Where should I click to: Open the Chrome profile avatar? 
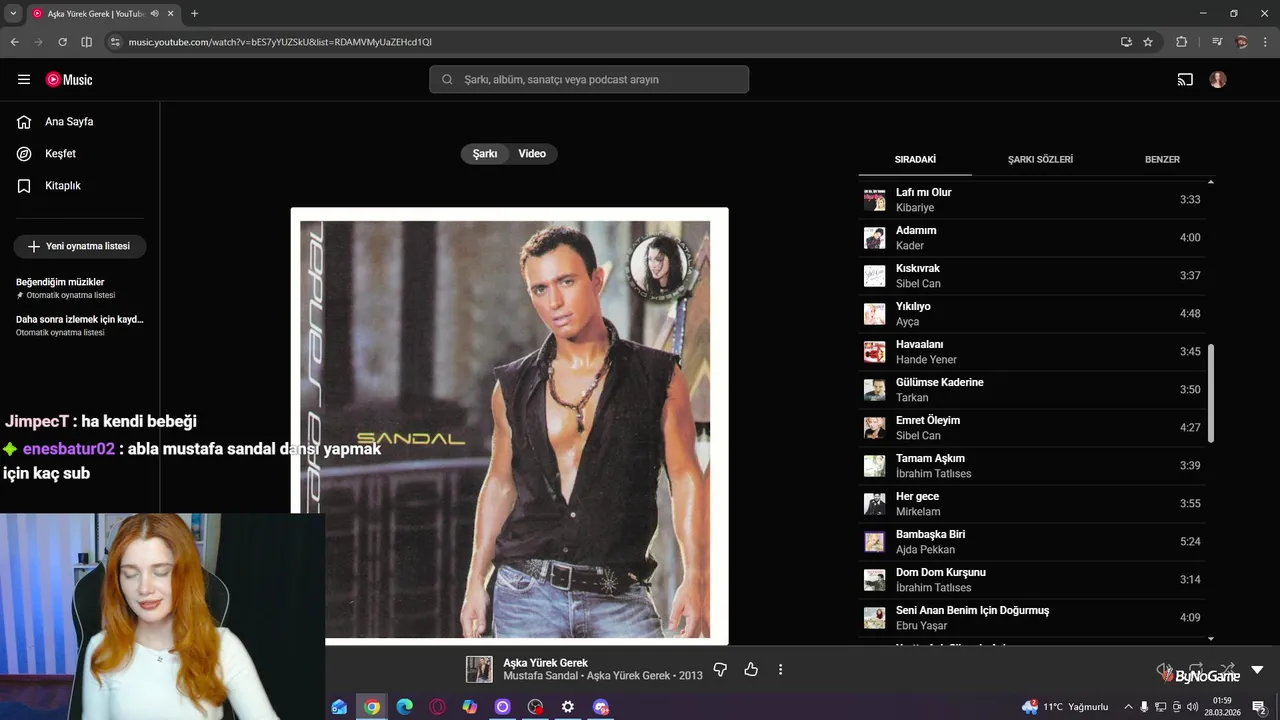pyautogui.click(x=1241, y=42)
